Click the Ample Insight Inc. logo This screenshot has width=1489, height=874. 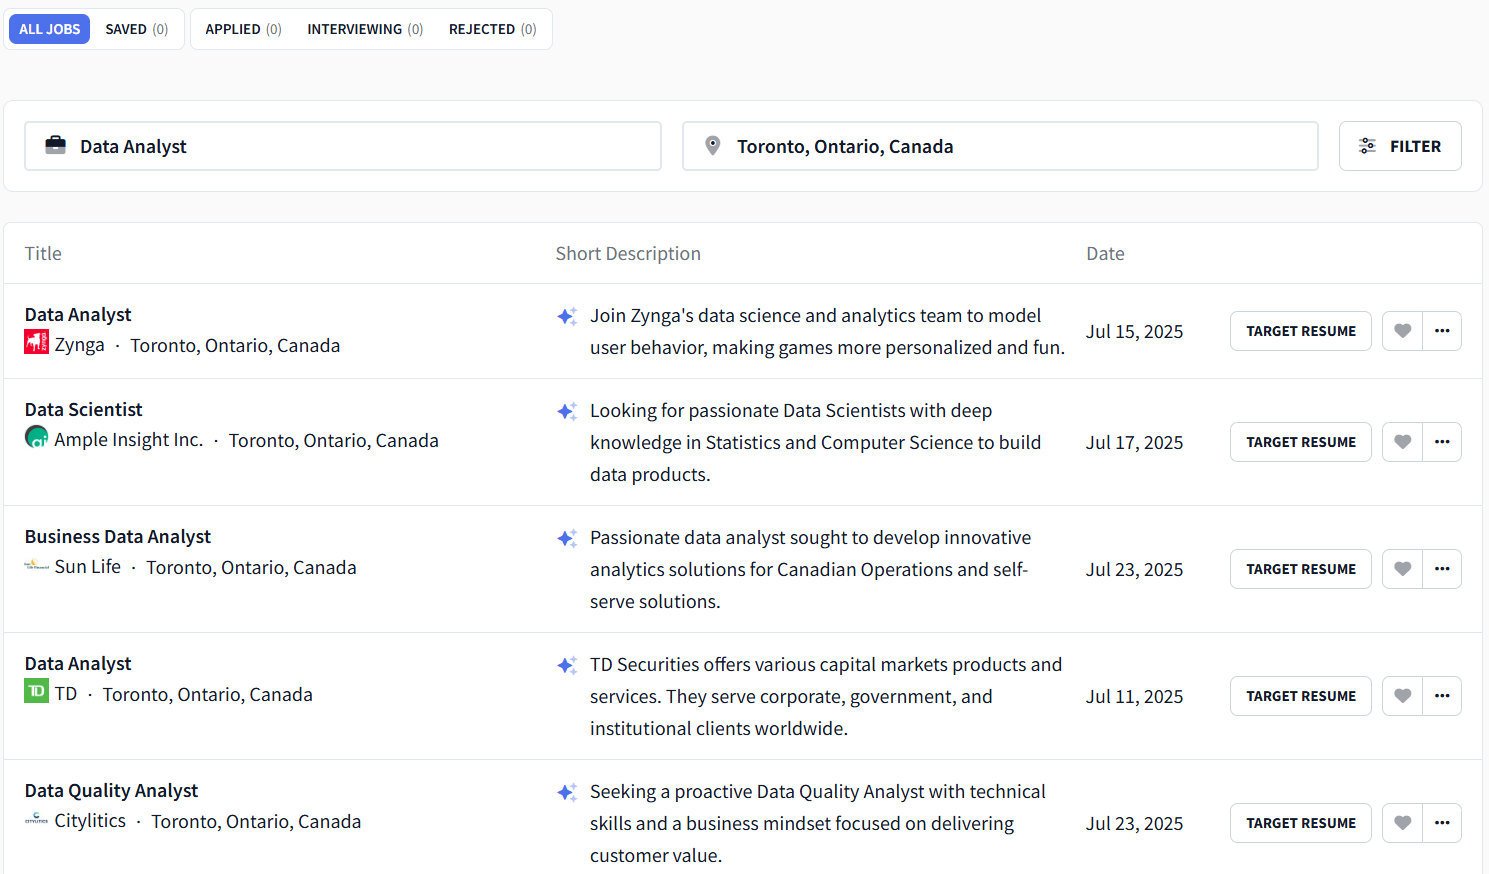tap(37, 437)
